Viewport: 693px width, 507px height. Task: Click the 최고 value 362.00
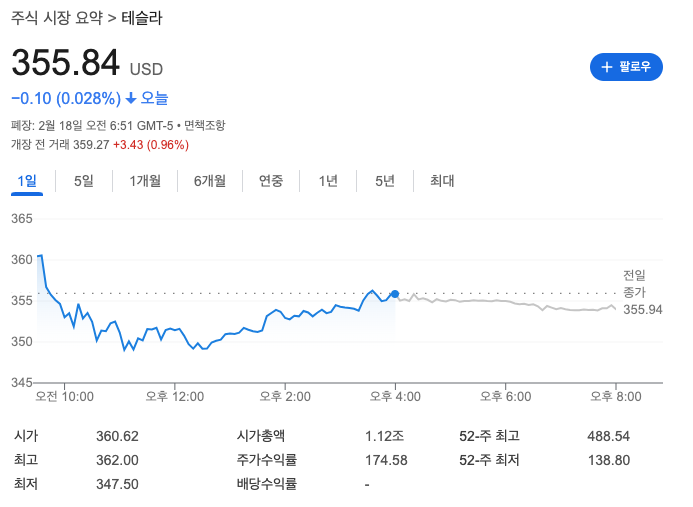tap(117, 461)
